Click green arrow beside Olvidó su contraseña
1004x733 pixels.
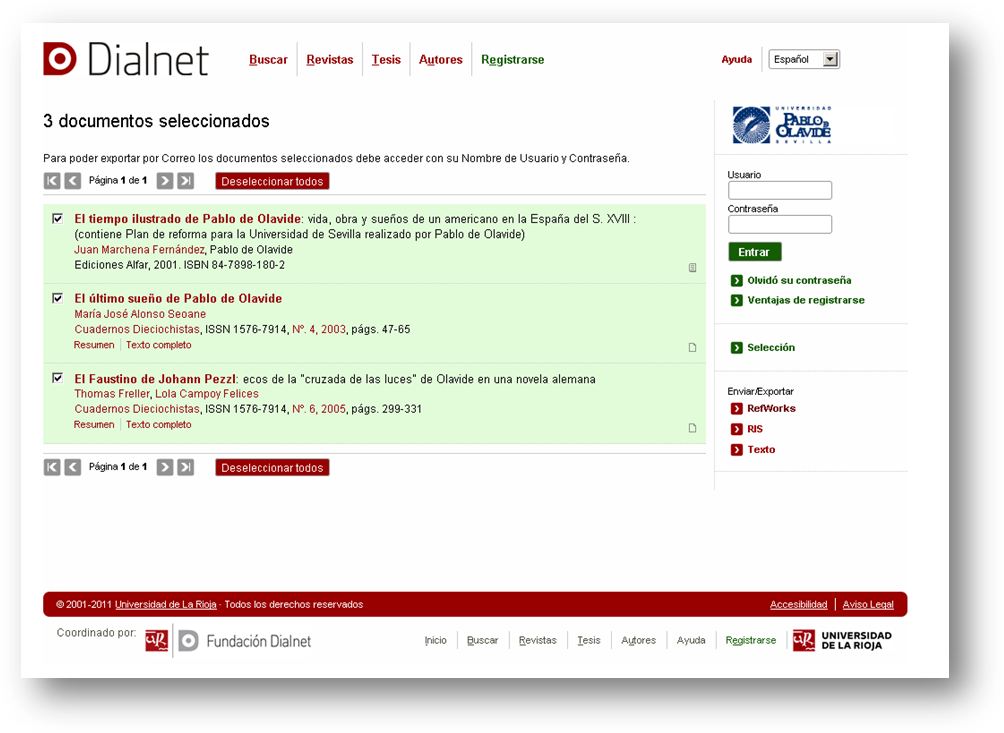click(736, 280)
